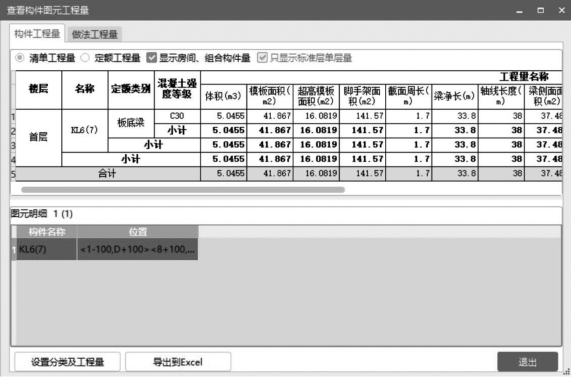571x377 pixels.
Task: Click the 位置 column header
Action: pos(138,232)
